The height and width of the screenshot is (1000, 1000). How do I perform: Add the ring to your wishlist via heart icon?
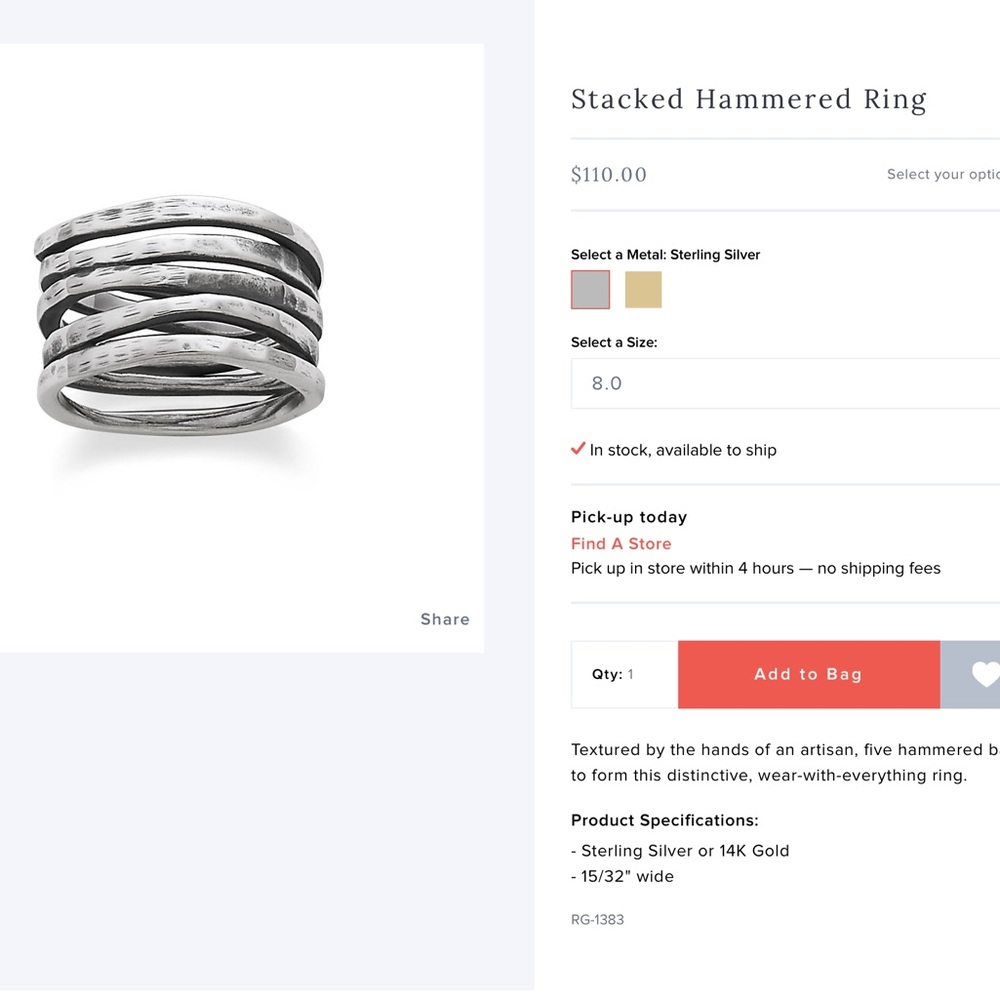pyautogui.click(x=985, y=674)
